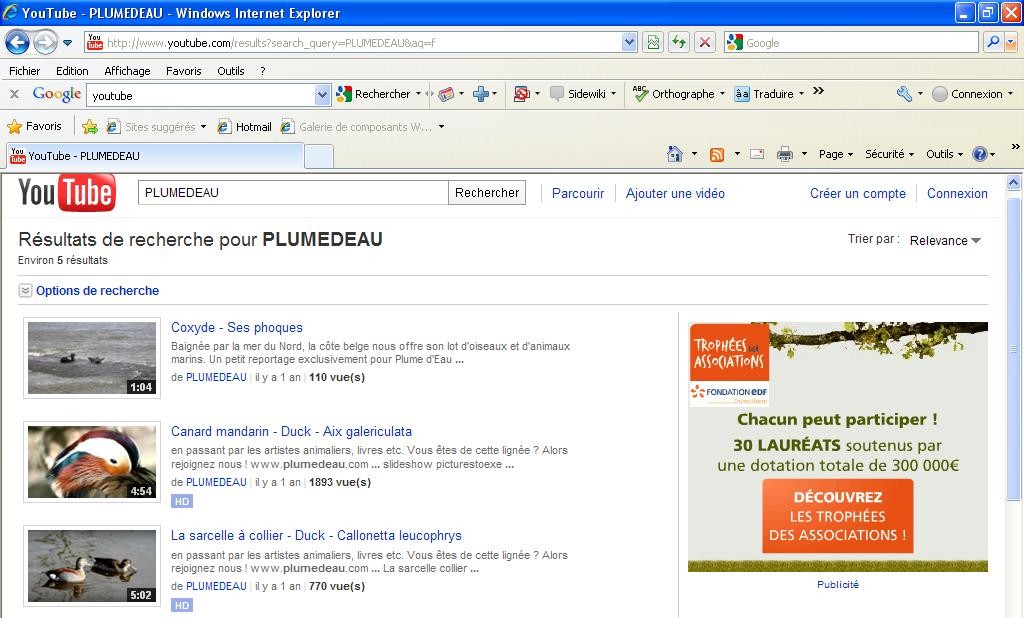Click the RSS feeds icon
The image size is (1024, 618).
717,154
